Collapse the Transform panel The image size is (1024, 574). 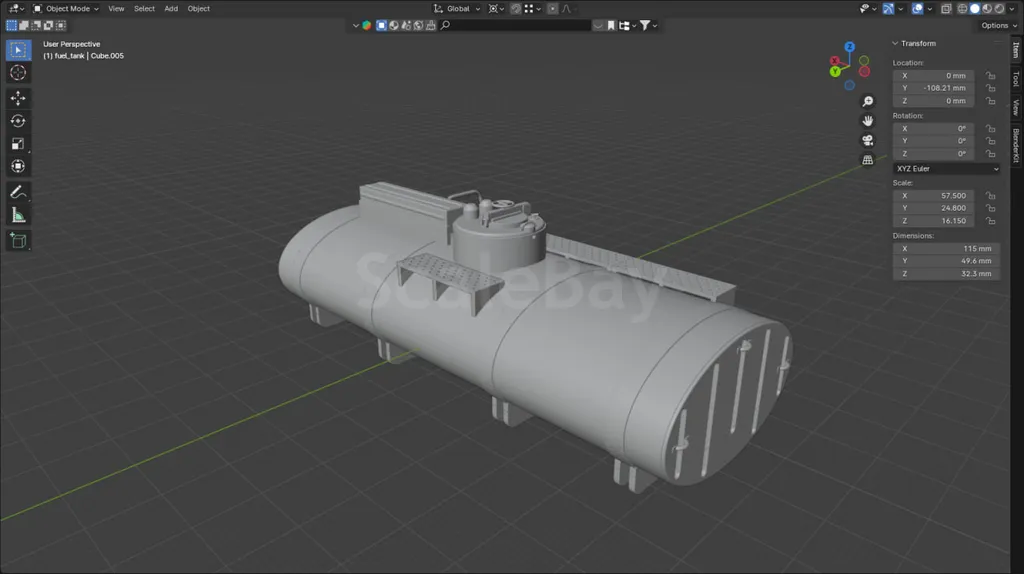click(895, 44)
